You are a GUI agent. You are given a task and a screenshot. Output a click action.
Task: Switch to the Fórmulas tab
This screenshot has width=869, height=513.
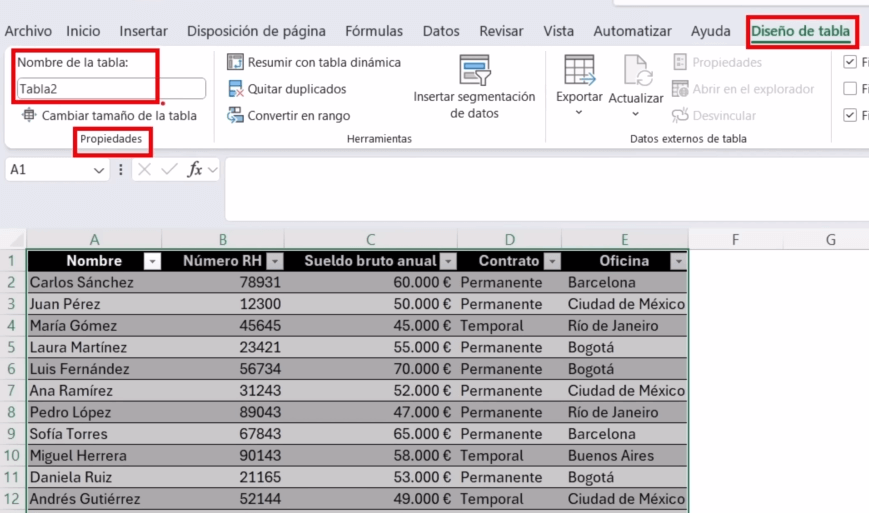pos(374,31)
